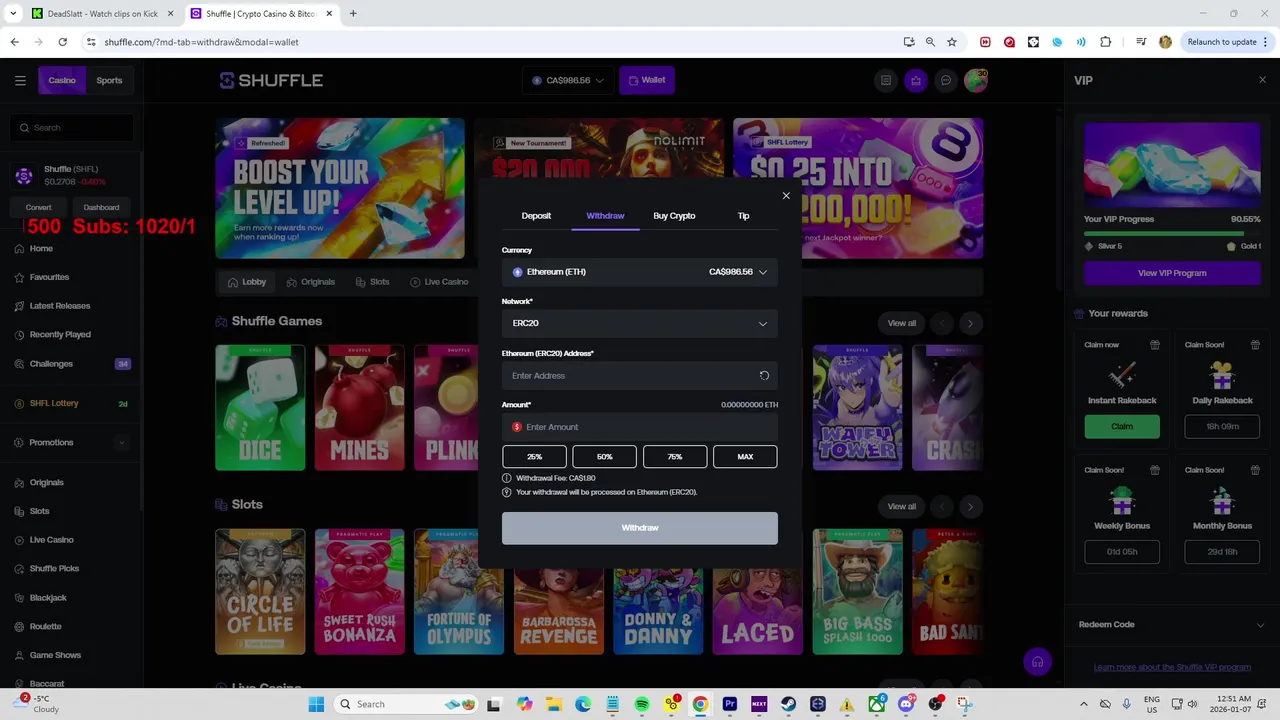Reload the page in Chrome

[x=62, y=42]
